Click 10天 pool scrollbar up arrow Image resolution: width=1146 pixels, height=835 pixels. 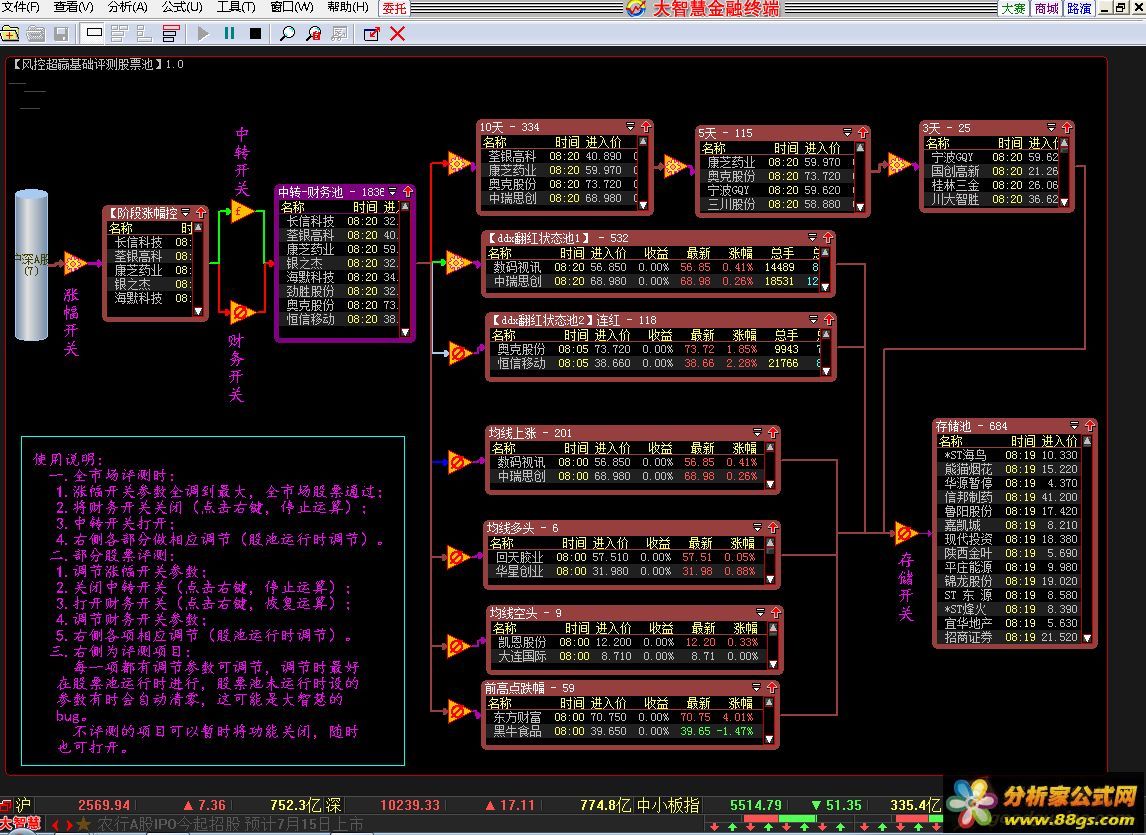click(x=643, y=142)
